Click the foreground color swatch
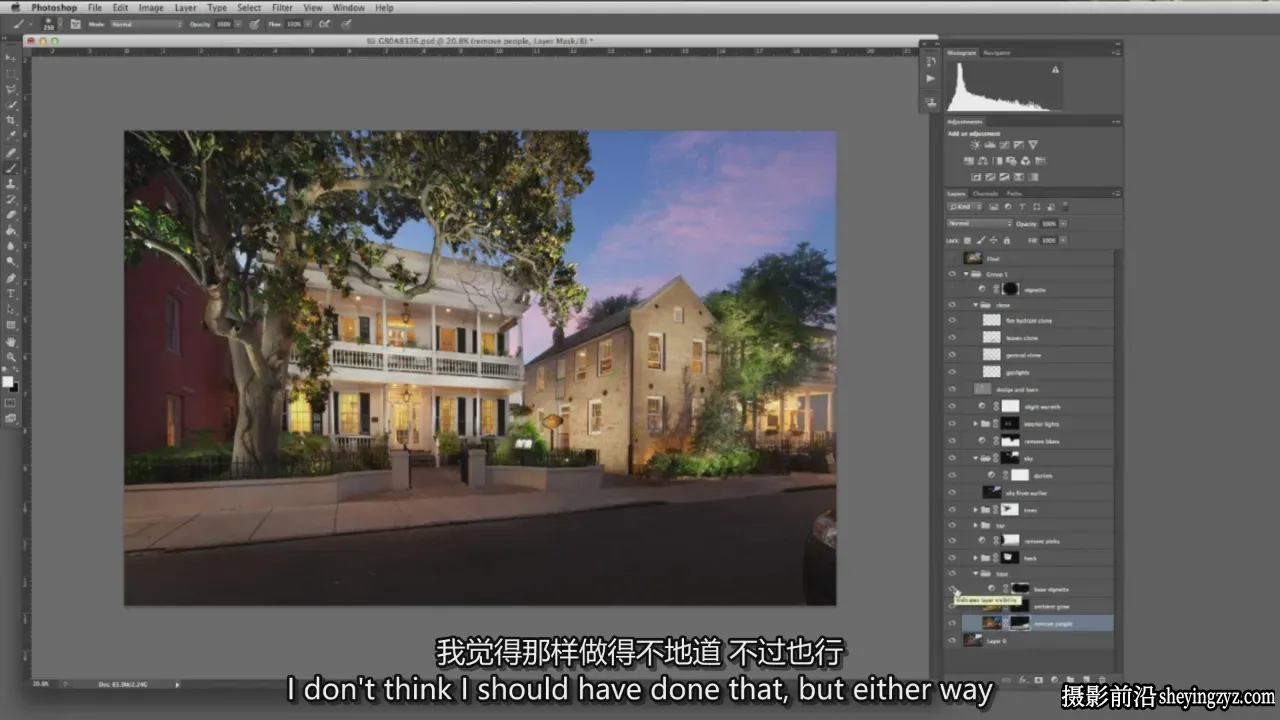 point(9,381)
